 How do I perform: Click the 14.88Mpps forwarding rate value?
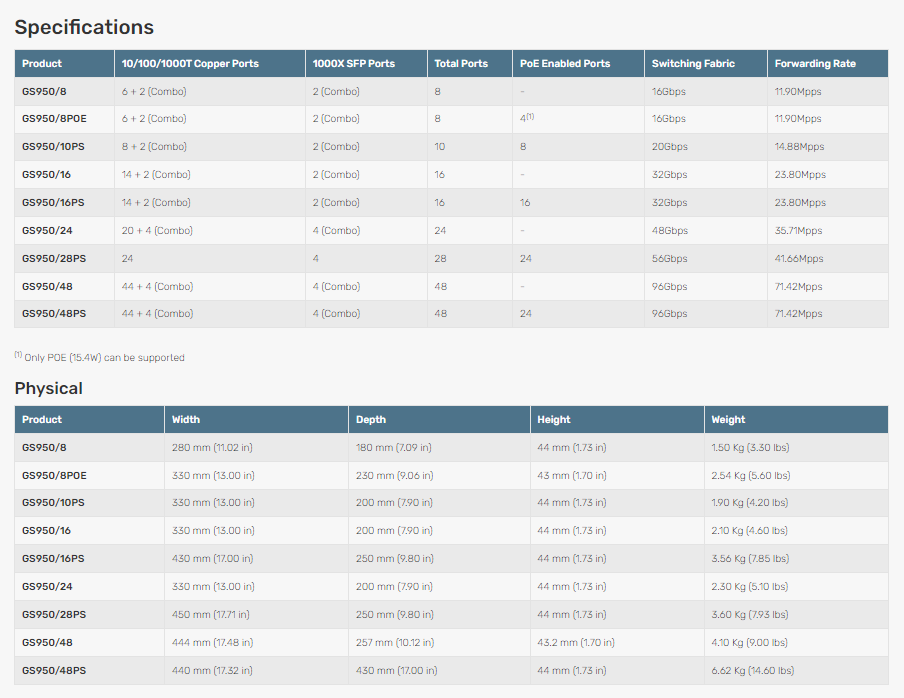point(799,146)
